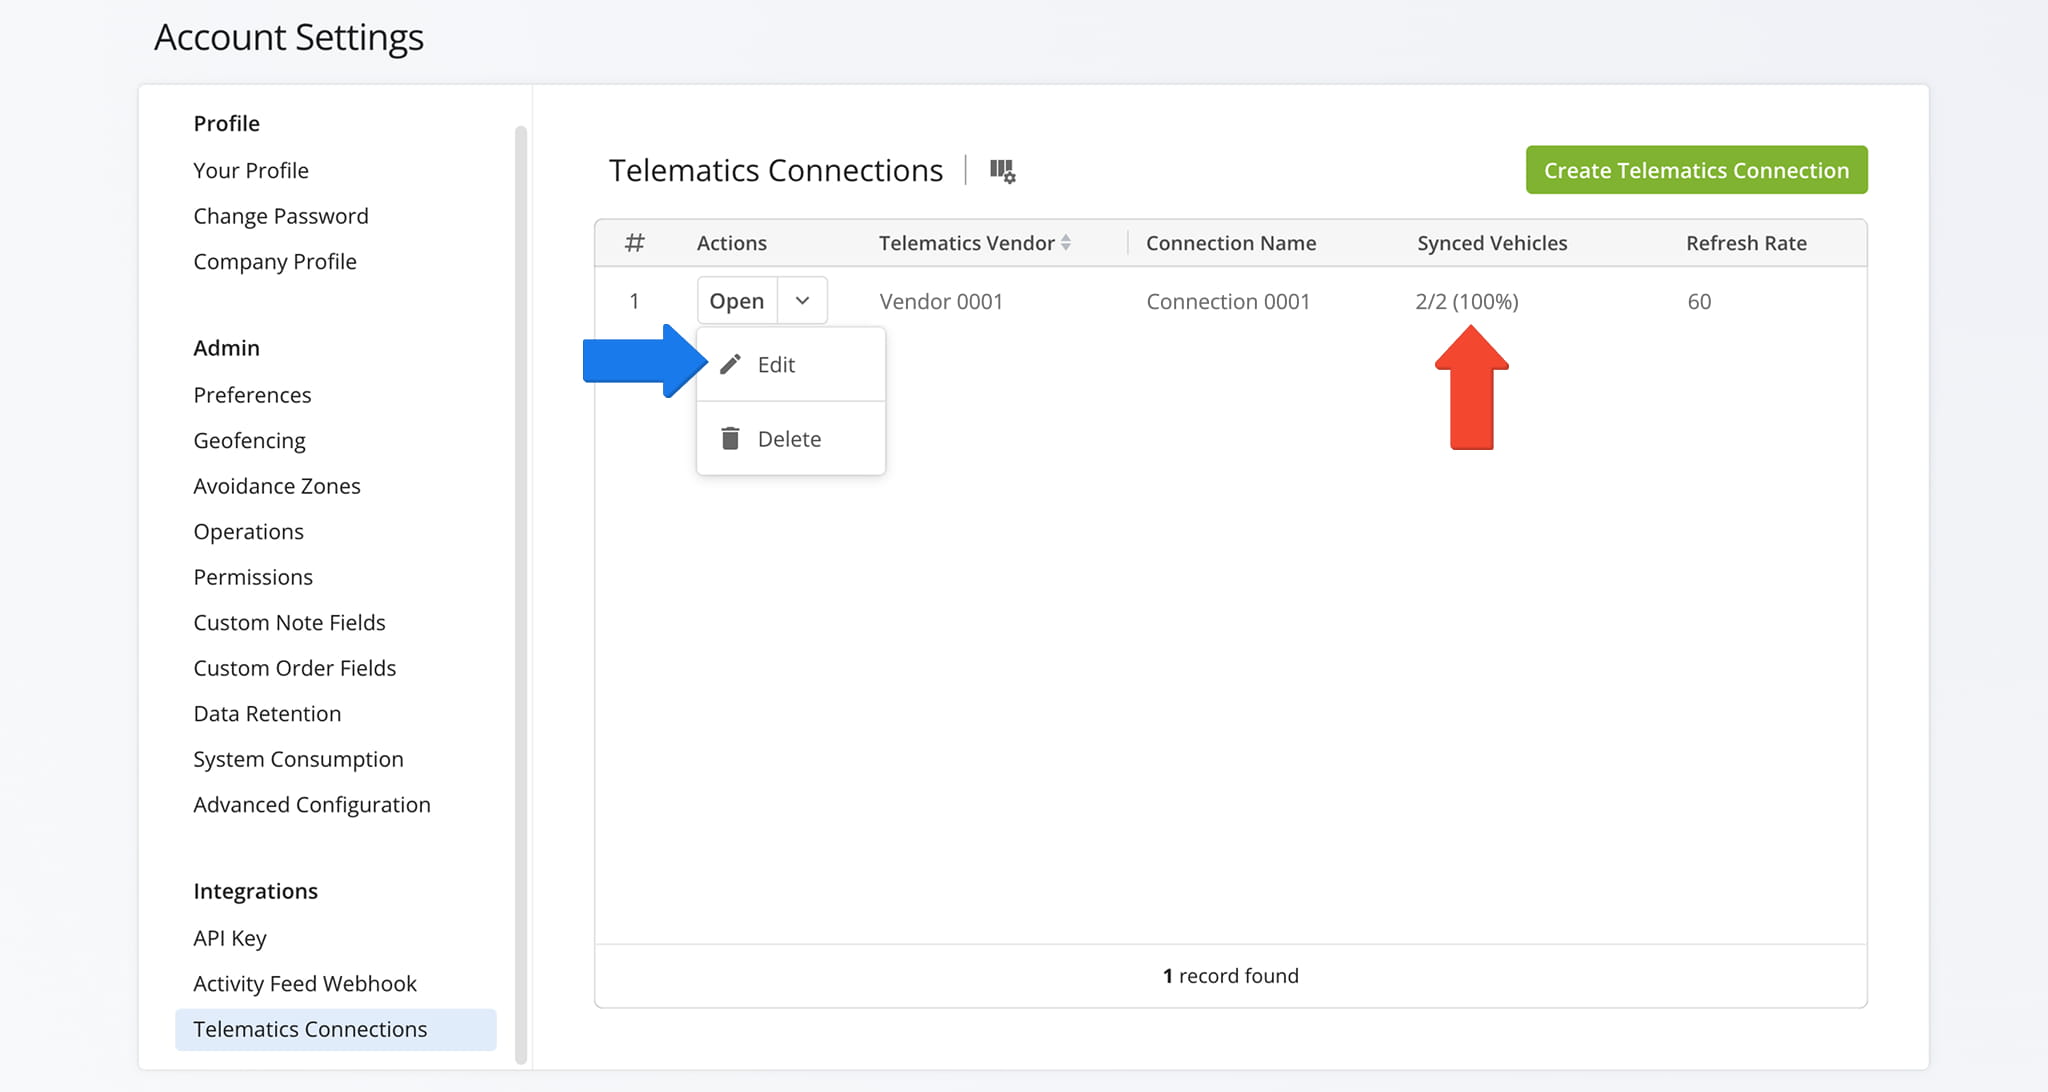Choose Edit from the actions menu
Screen dimensions: 2048x1092
(776, 365)
